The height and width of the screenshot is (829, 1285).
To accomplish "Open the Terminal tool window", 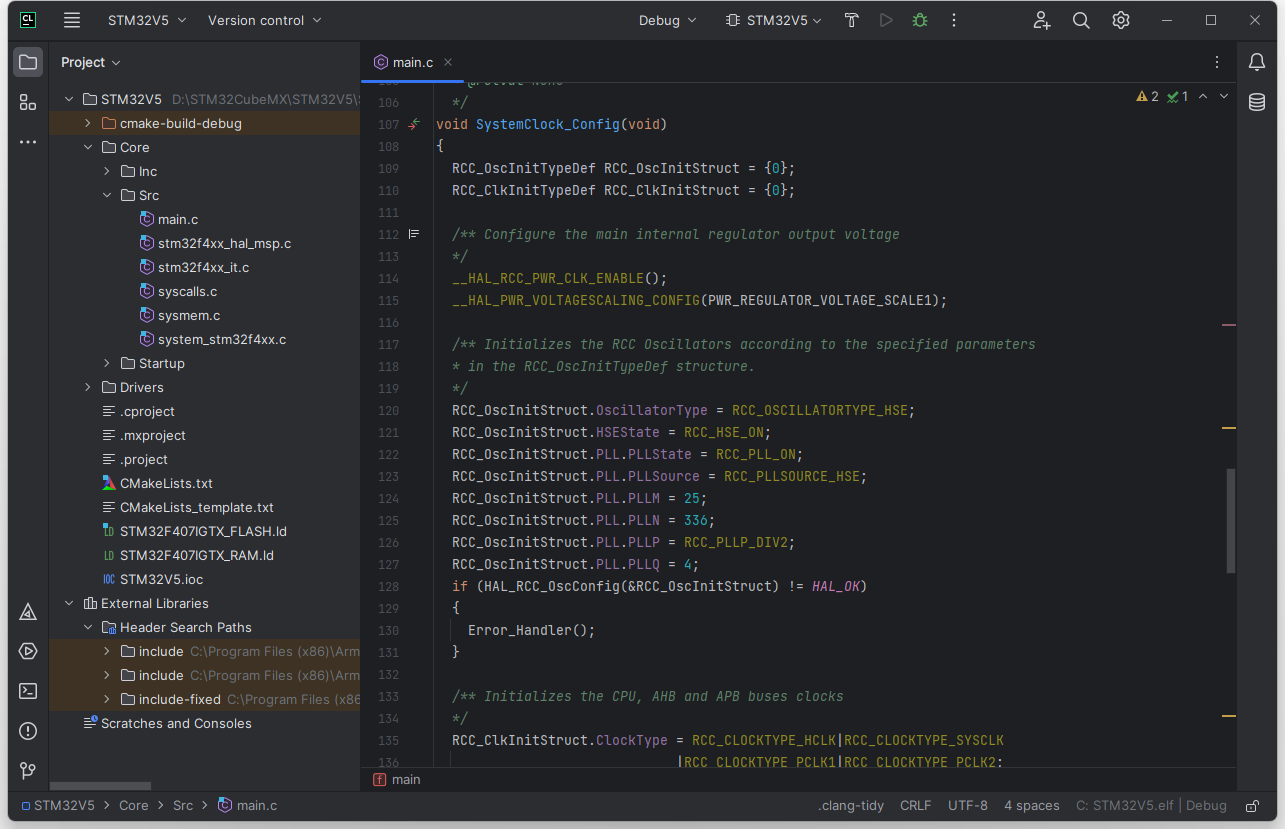I will pos(28,691).
